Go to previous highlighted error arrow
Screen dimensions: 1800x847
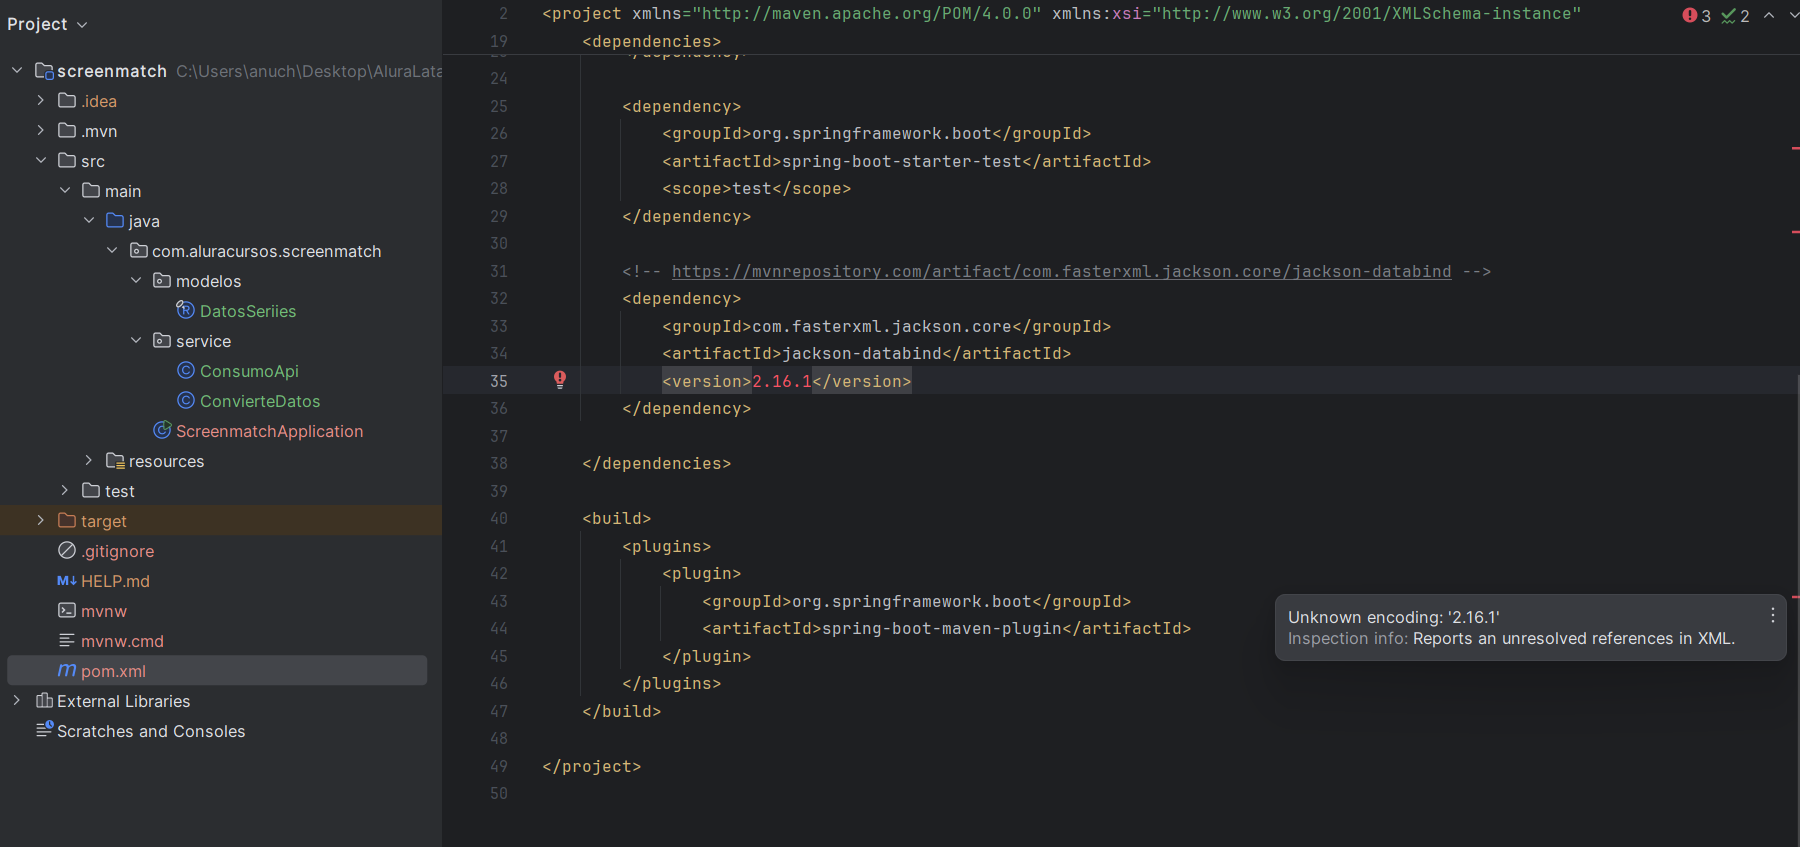pos(1769,15)
